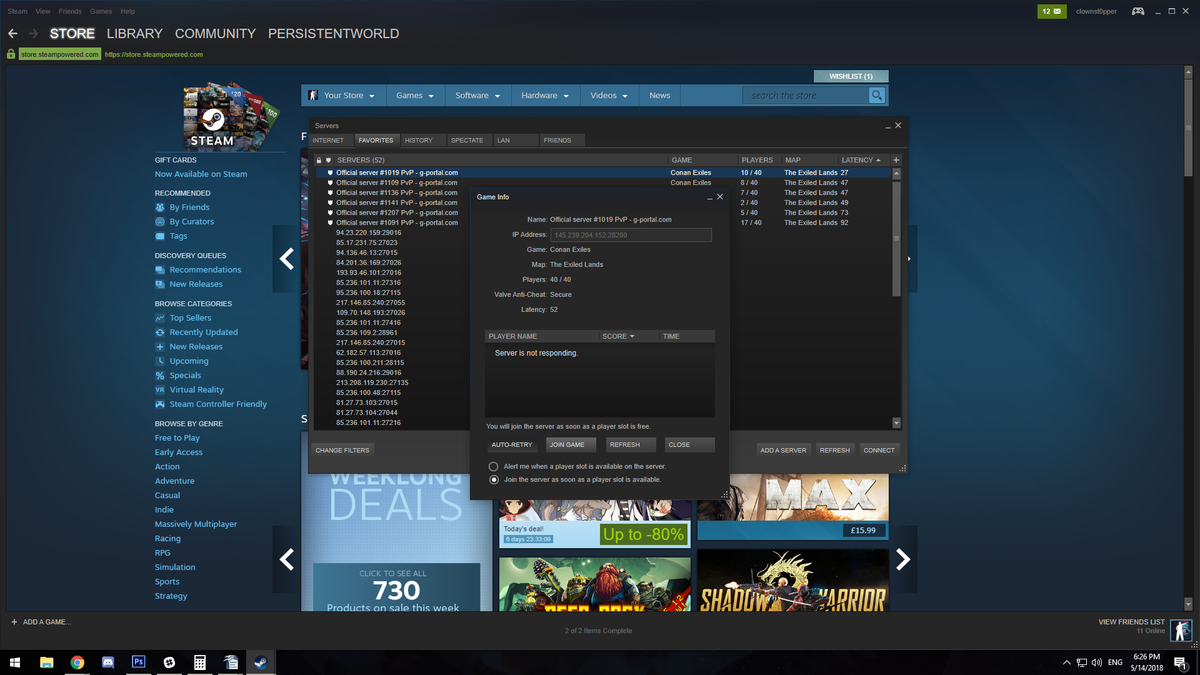Open the green notifications inbox badge
The width and height of the screenshot is (1200, 675).
1051,11
